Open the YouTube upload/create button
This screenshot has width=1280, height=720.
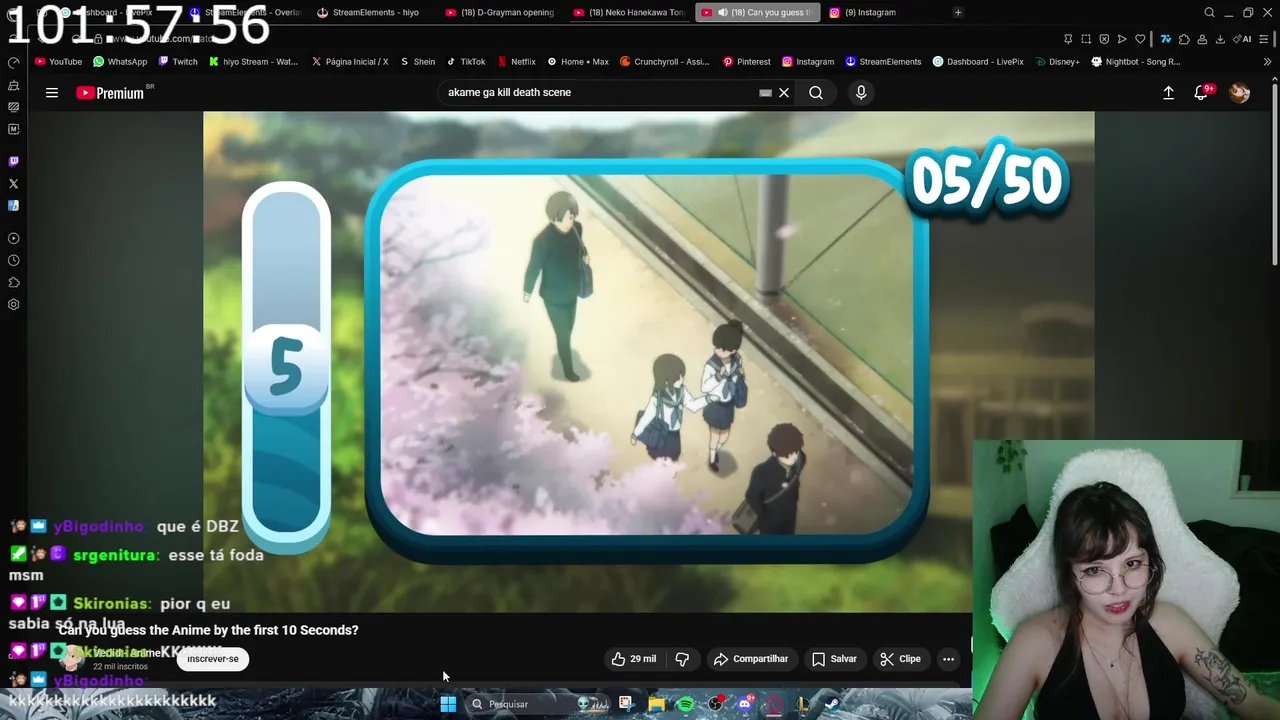click(1168, 93)
